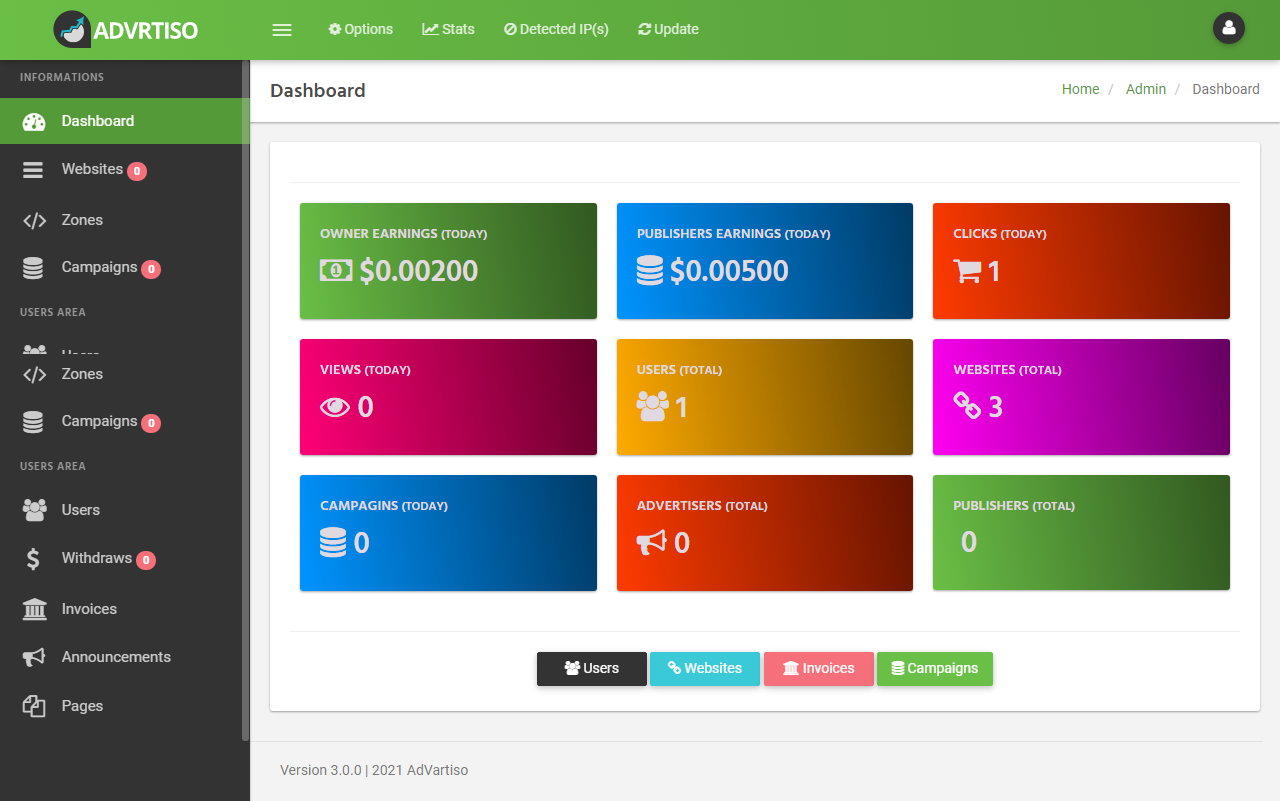Viewport: 1280px width, 801px height.
Task: Click the Detected IP(s) menu item
Action: click(556, 29)
